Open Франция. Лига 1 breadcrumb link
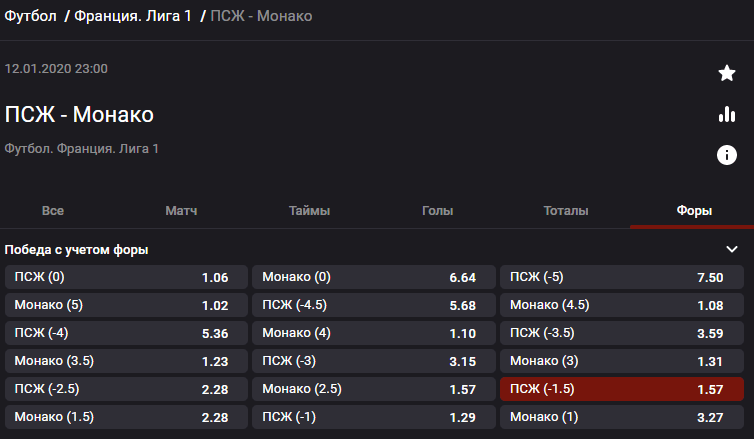 coord(133,16)
